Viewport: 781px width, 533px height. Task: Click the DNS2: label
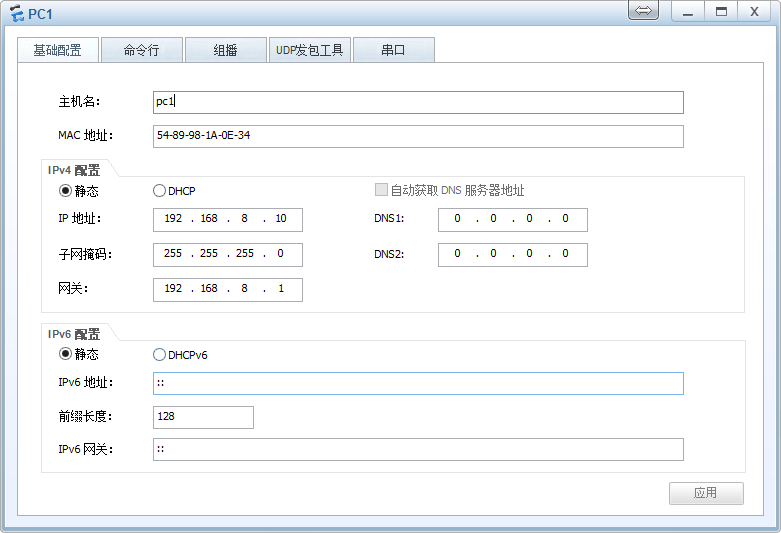click(389, 254)
